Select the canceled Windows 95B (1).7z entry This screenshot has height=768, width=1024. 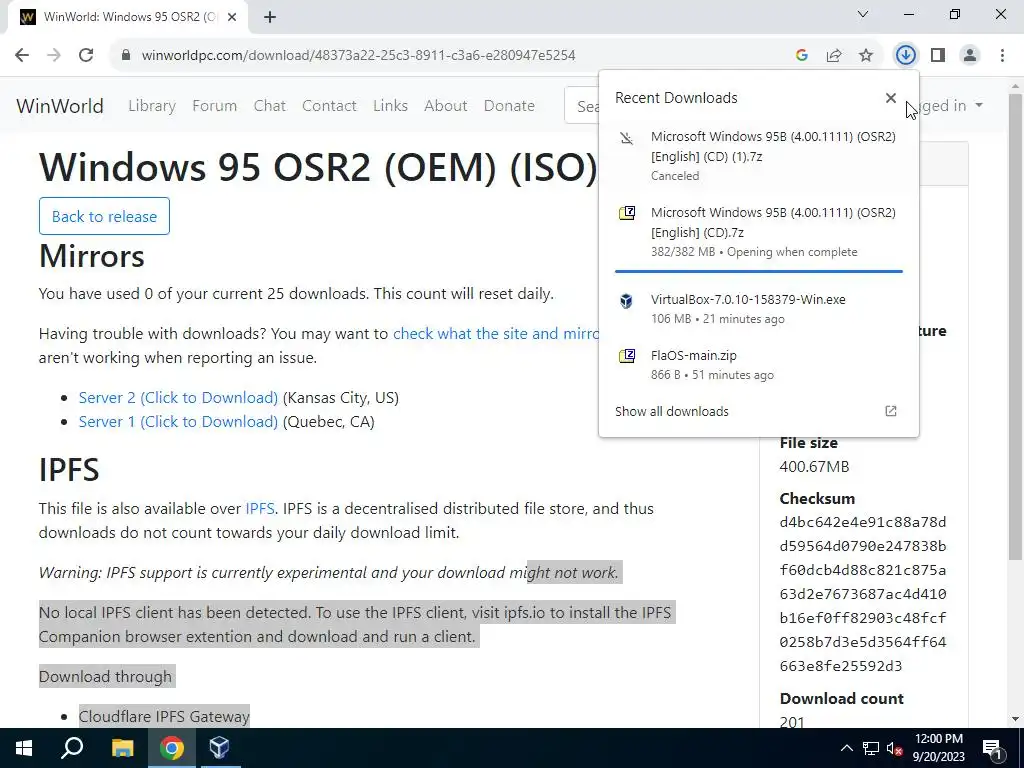point(758,155)
